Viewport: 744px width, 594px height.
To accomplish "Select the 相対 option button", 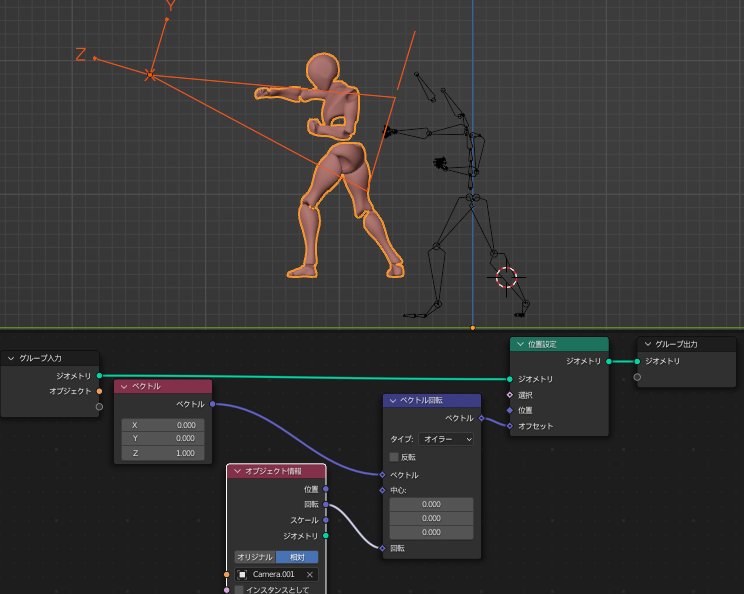I will click(x=297, y=557).
